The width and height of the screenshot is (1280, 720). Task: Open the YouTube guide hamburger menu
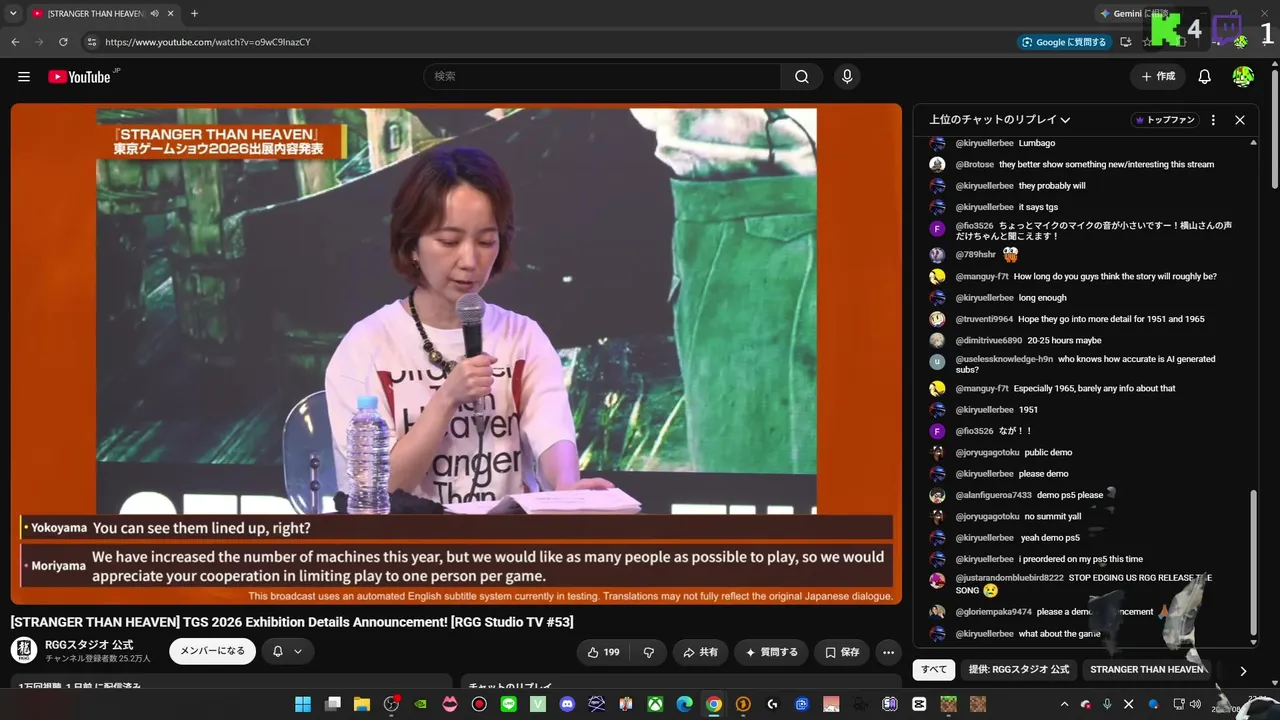[x=24, y=77]
